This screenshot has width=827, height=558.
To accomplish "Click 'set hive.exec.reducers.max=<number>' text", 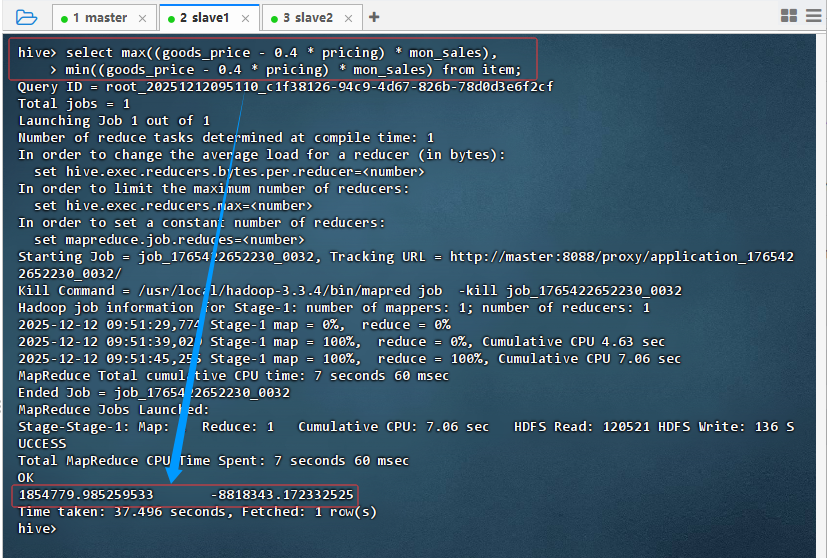I will point(173,205).
